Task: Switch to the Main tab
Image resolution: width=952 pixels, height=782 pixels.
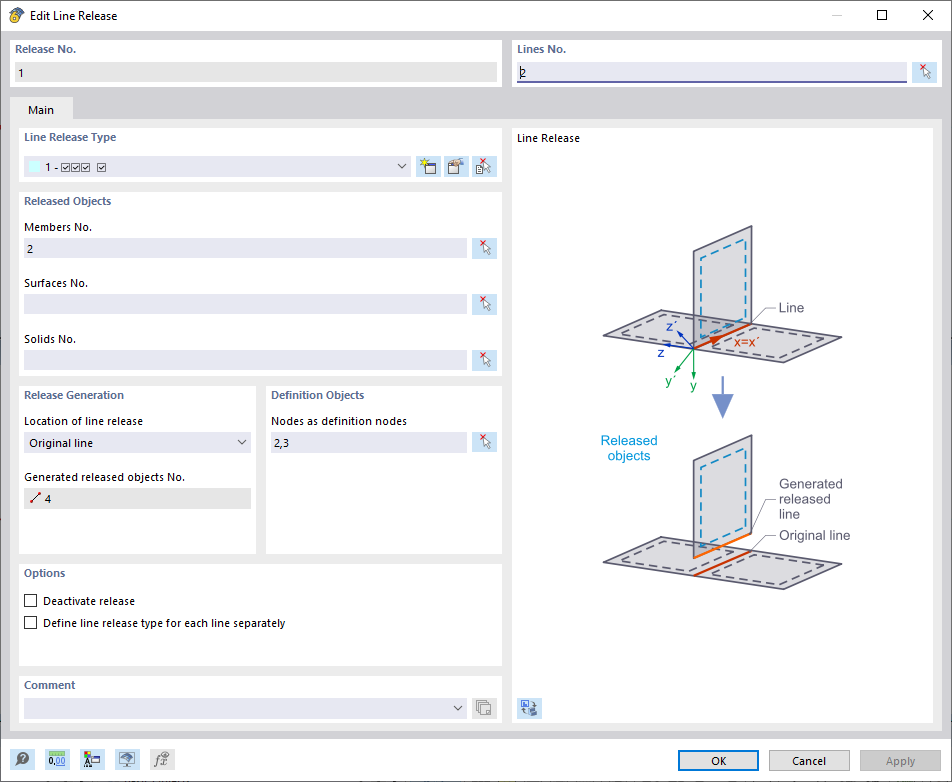Action: 41,109
